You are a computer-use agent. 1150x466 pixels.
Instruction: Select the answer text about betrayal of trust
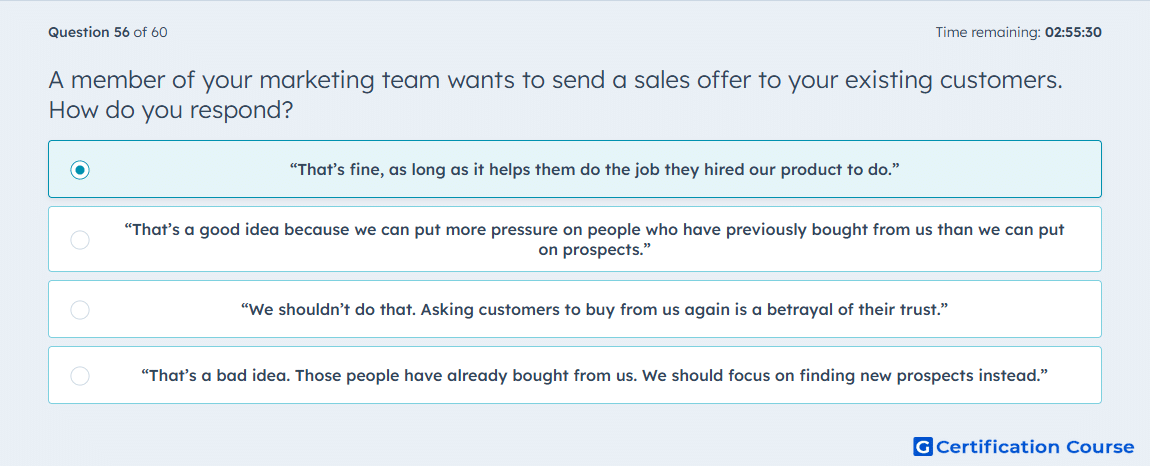coord(595,310)
